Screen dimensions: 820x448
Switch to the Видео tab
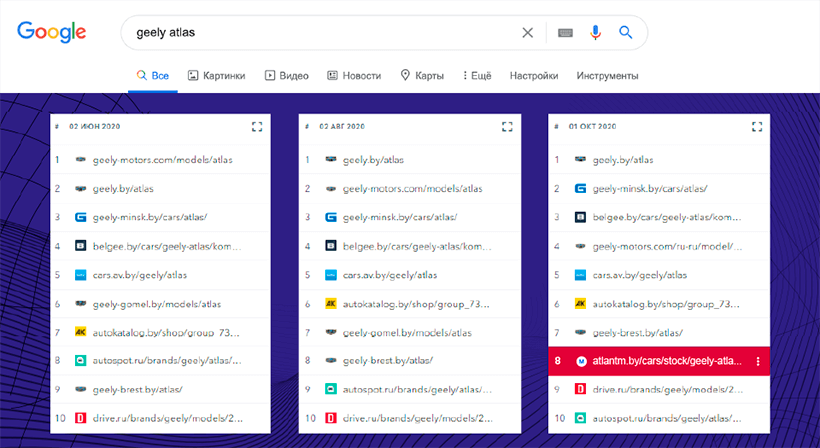(287, 76)
